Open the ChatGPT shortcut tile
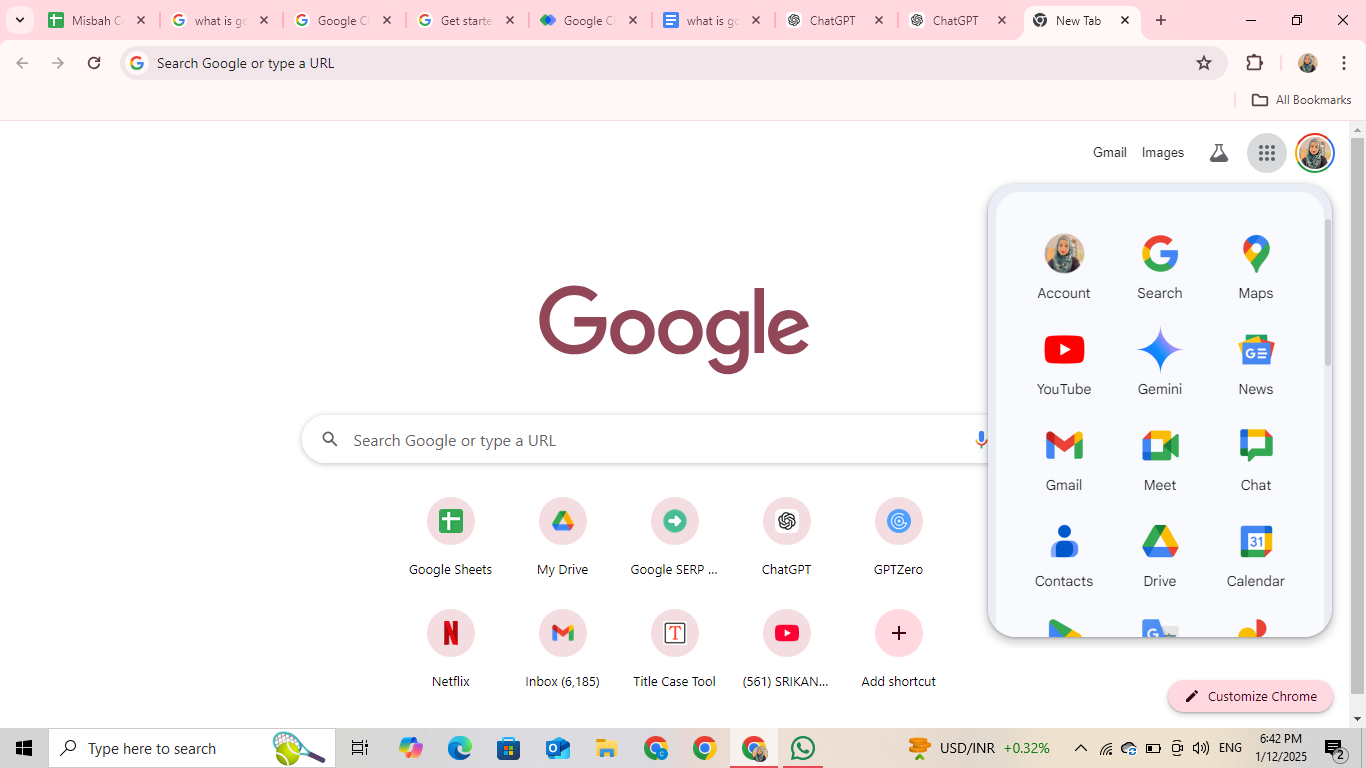 point(787,538)
